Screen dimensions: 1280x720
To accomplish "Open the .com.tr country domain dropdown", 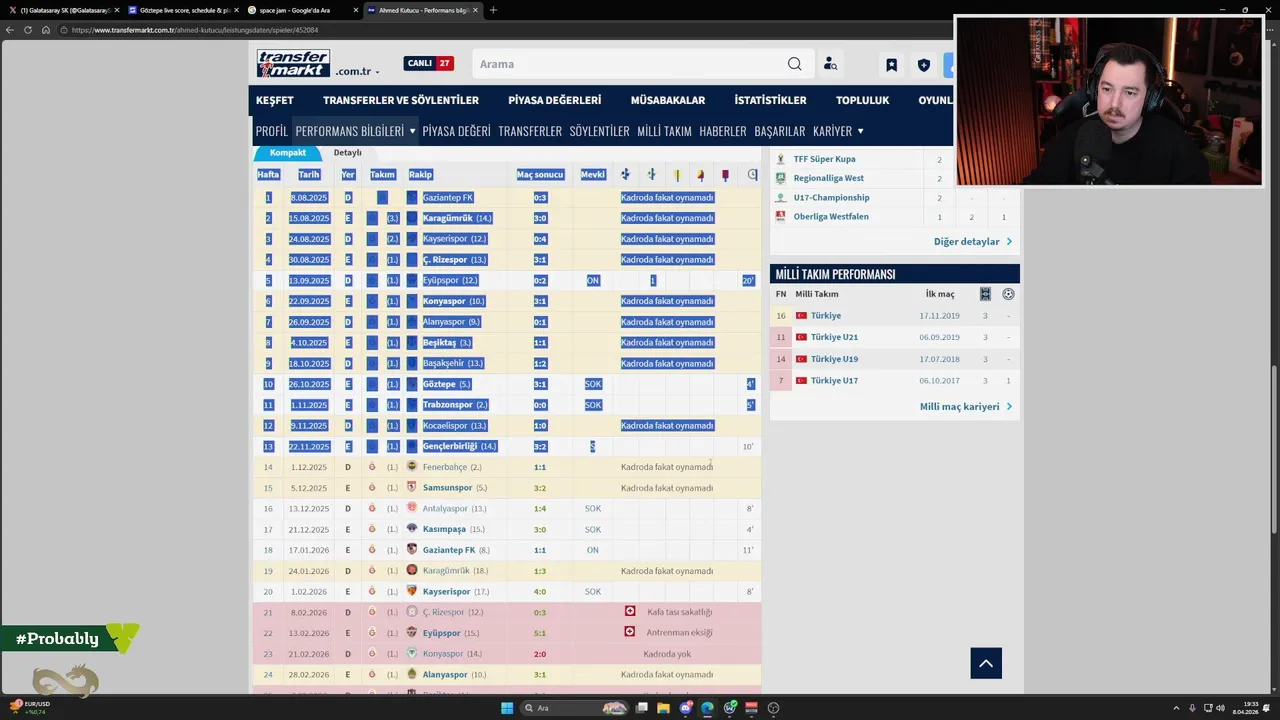I will [x=357, y=72].
